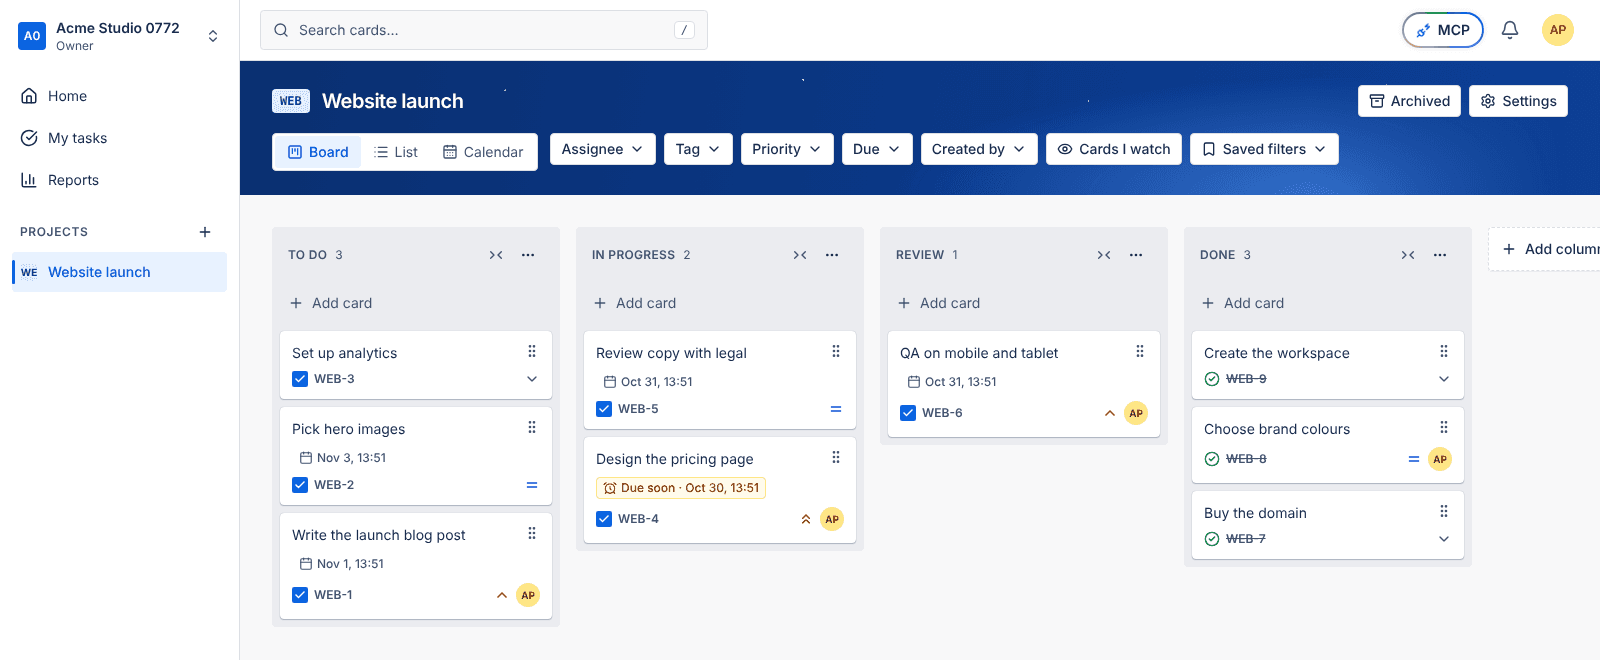This screenshot has height=660, width=1600.
Task: Click drag handle on Pick hero images card
Action: 532,427
